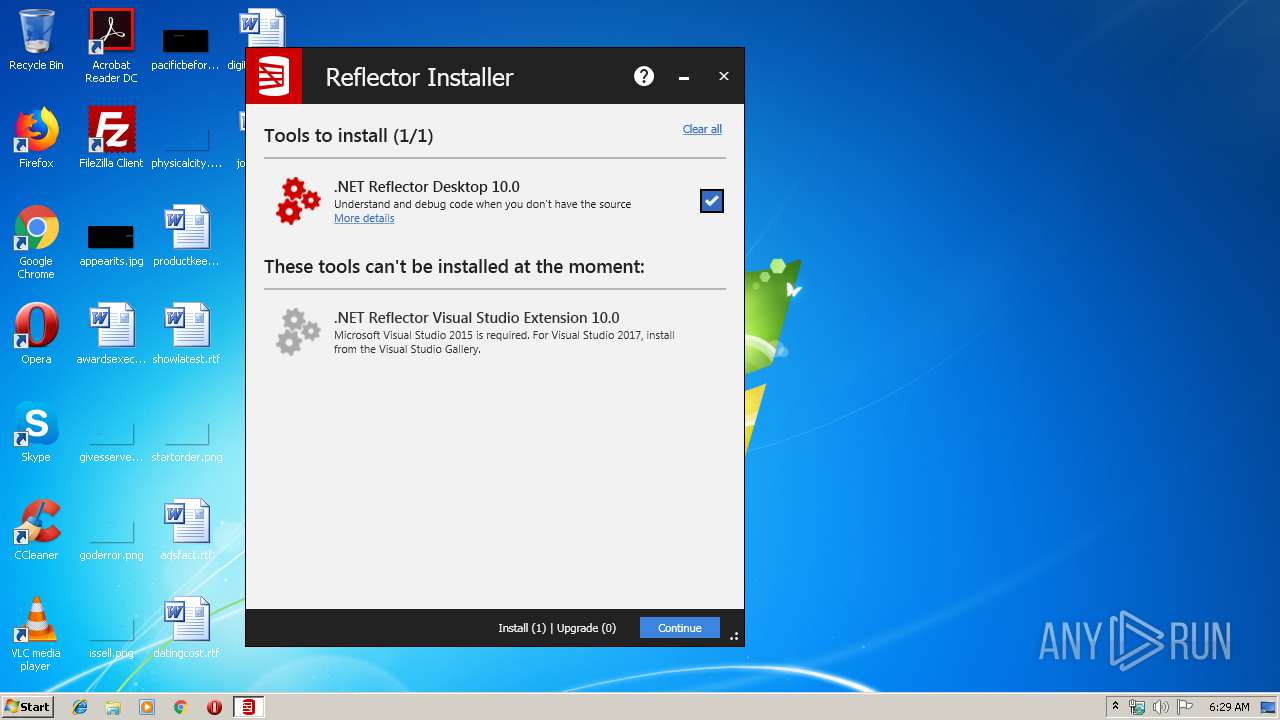The height and width of the screenshot is (720, 1280).
Task: Select the awardsexec... Word document icon
Action: point(111,334)
